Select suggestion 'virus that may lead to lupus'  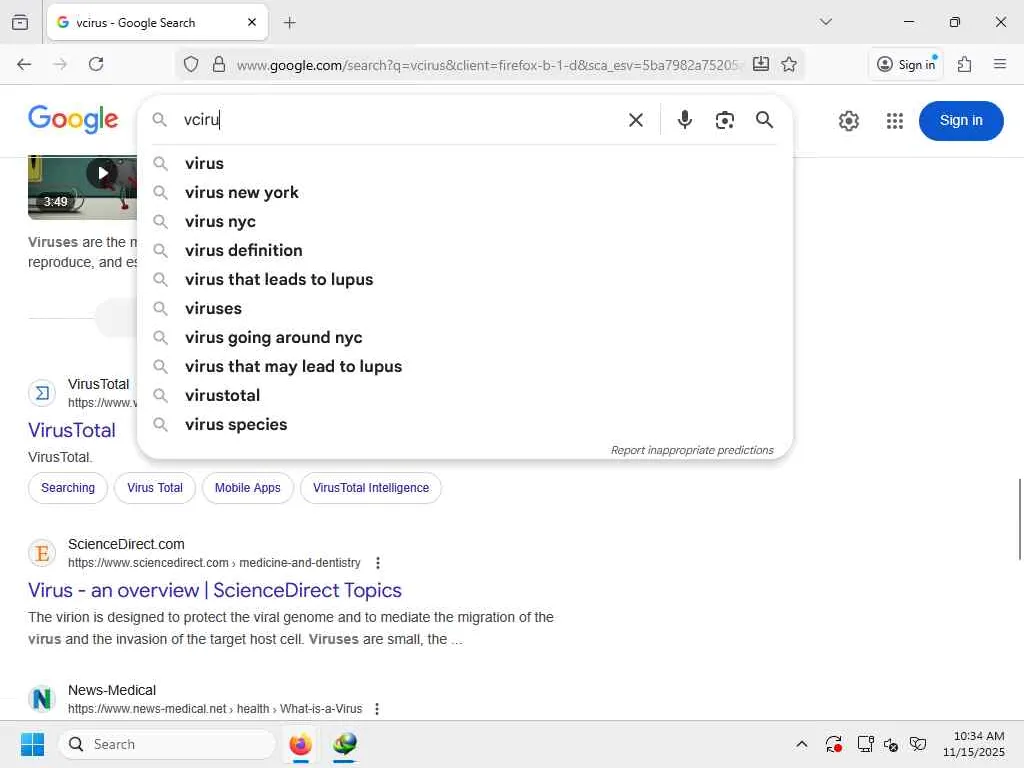465,366
